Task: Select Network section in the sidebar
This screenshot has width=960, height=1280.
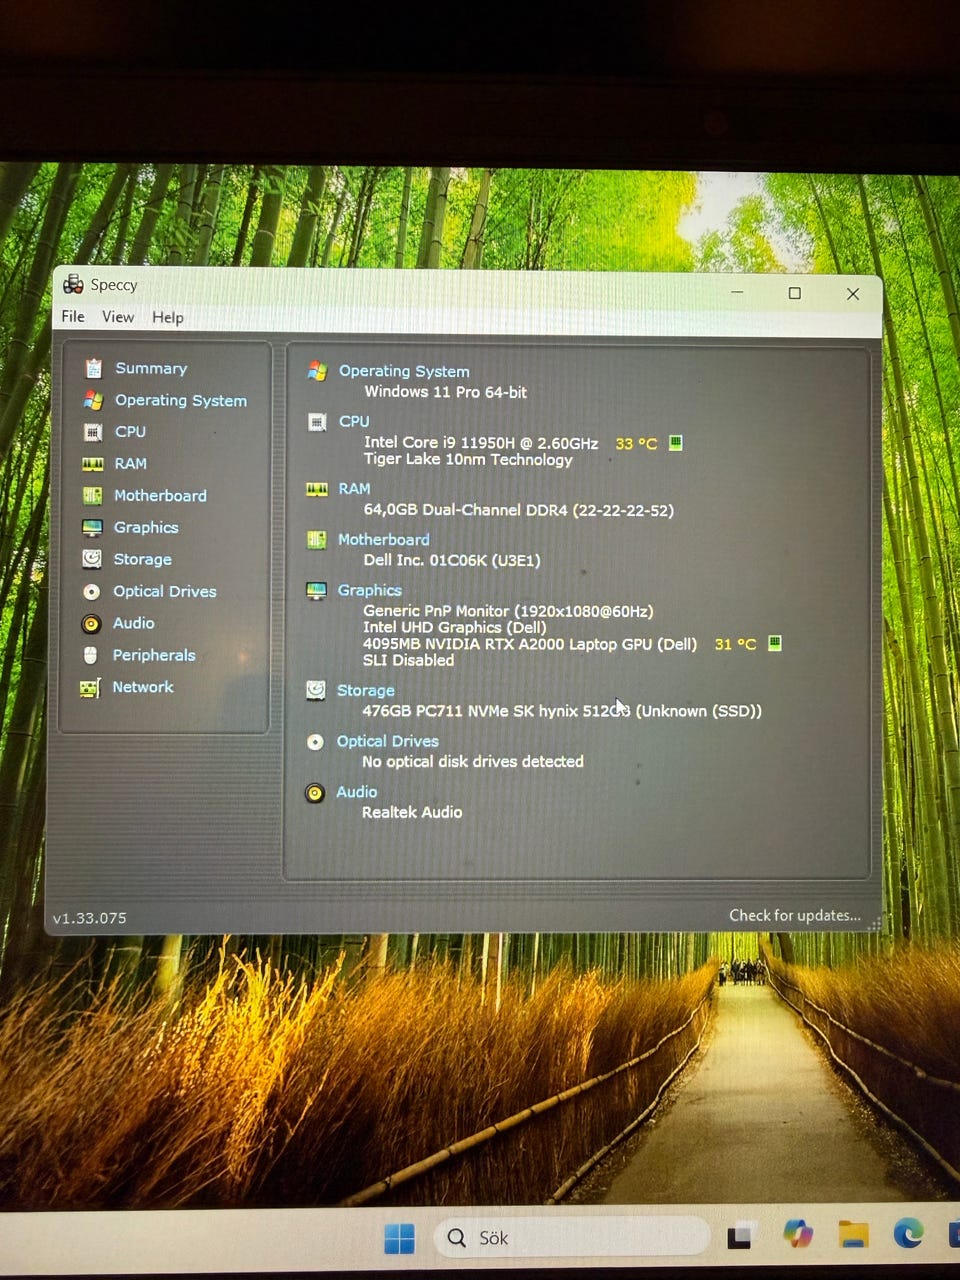Action: coord(143,687)
